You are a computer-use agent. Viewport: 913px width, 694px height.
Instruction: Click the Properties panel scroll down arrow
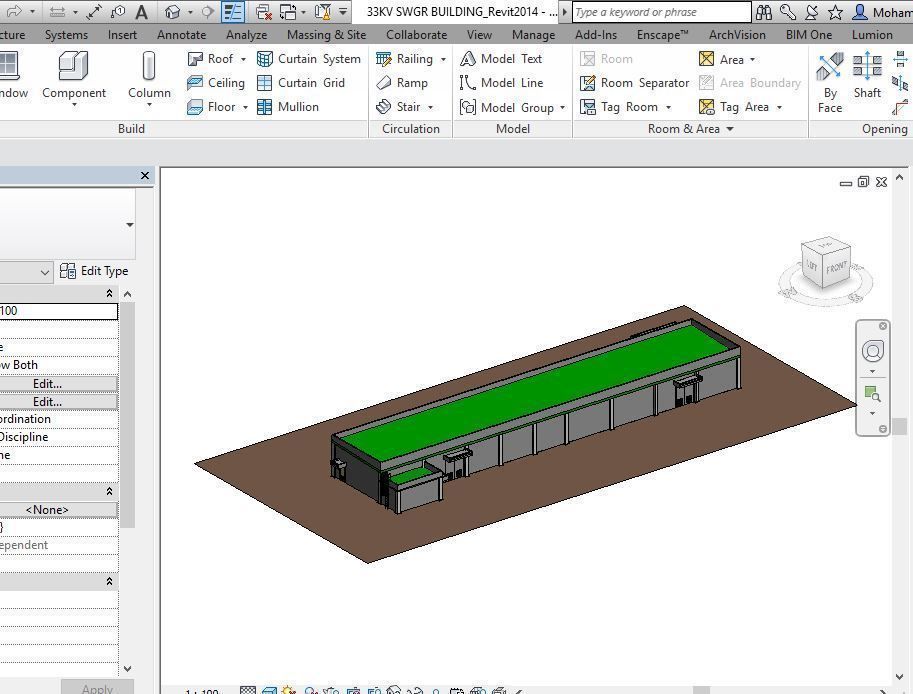point(128,668)
